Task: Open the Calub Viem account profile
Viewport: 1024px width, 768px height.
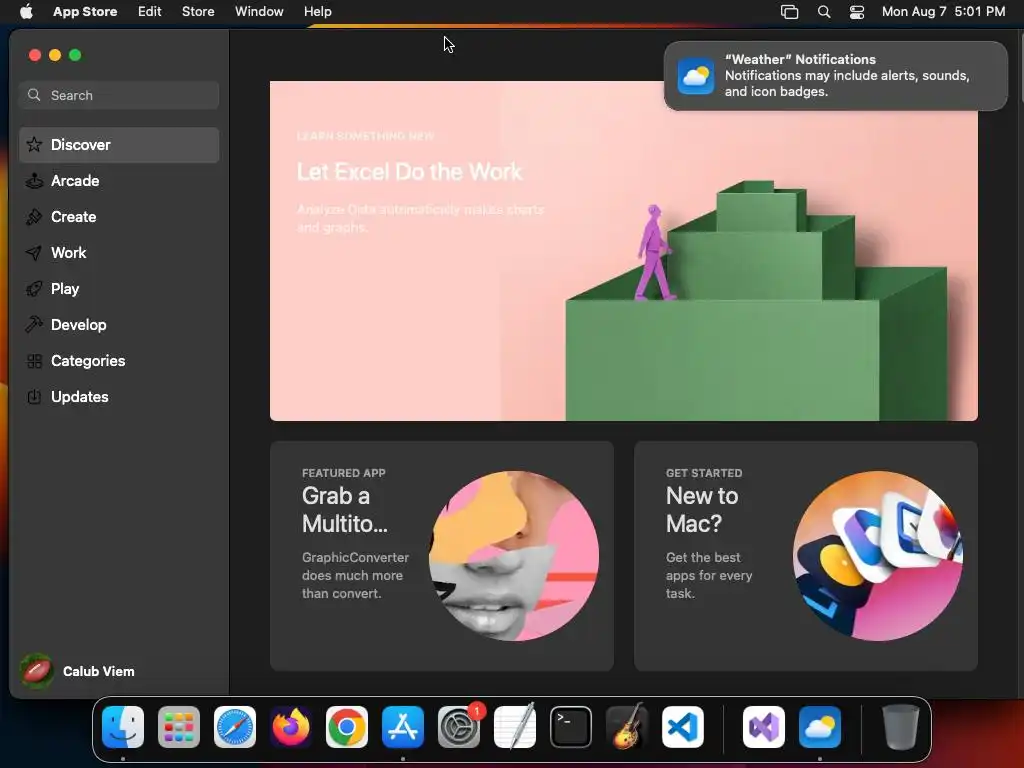Action: pos(77,671)
